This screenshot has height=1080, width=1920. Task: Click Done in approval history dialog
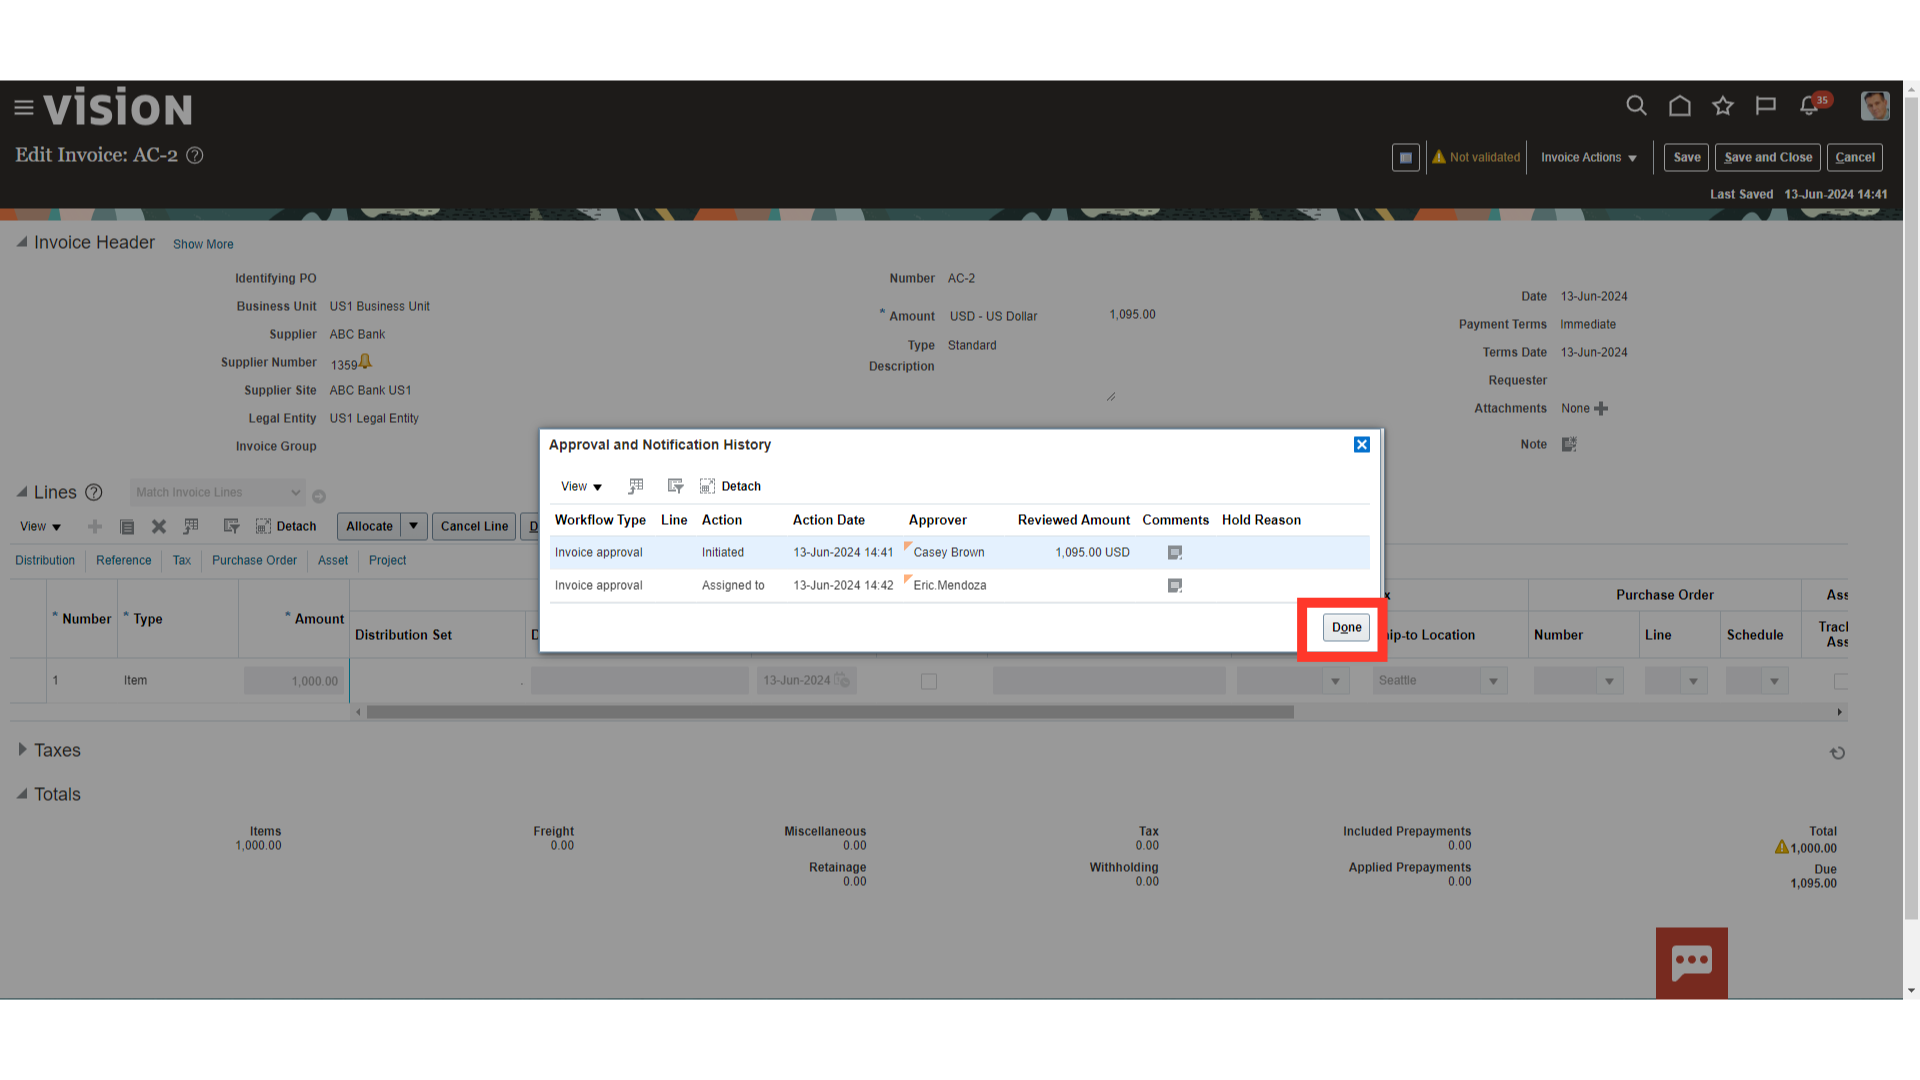[1346, 627]
